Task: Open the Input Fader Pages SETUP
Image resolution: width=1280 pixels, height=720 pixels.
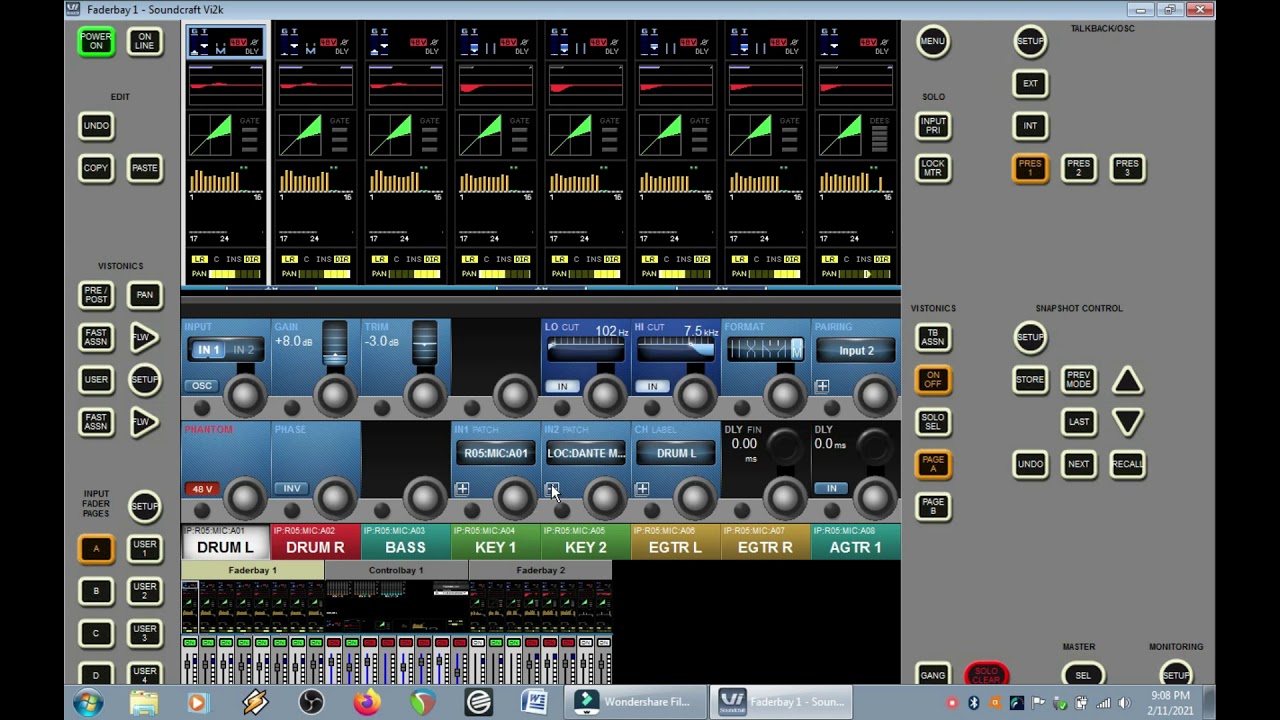Action: [x=145, y=506]
